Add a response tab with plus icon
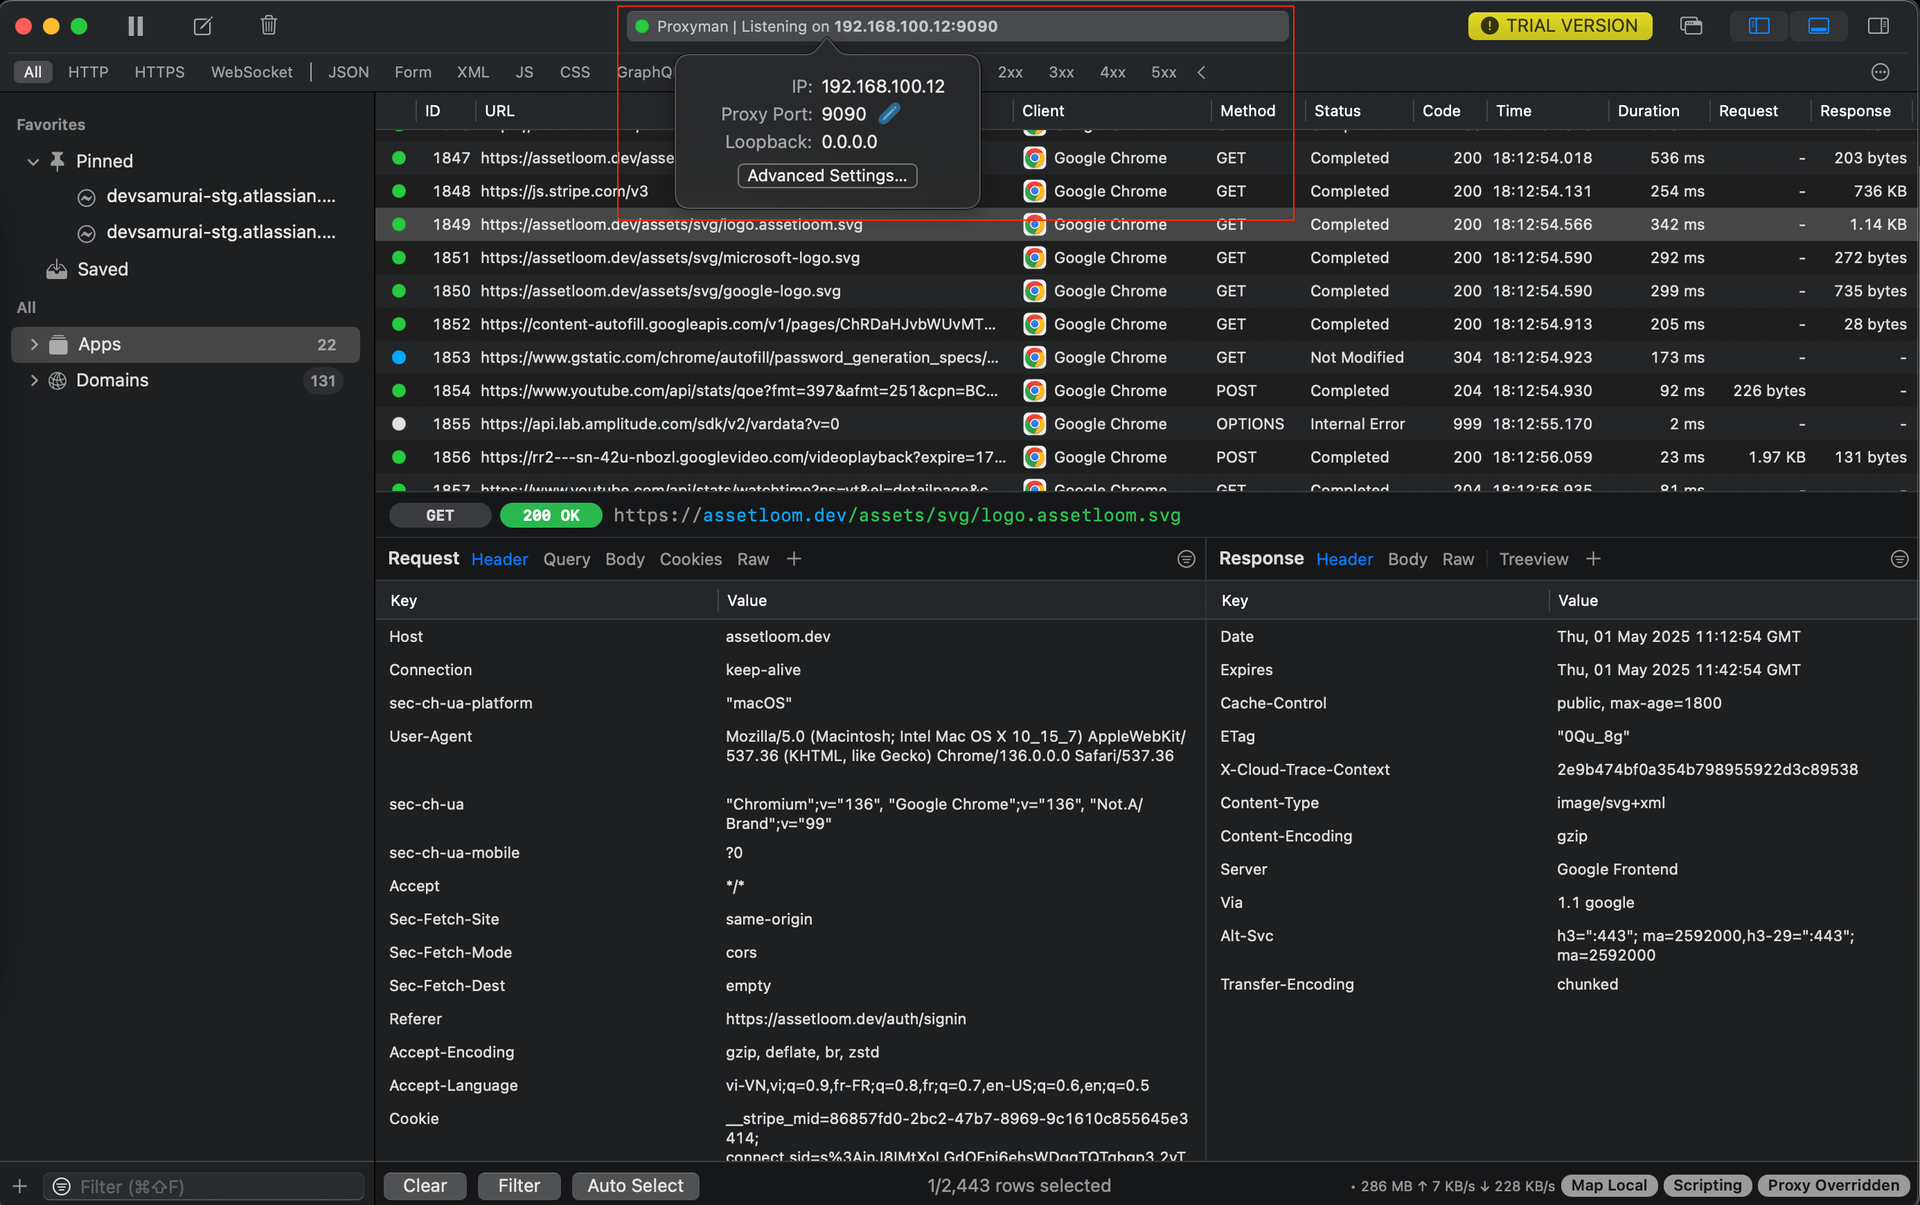The width and height of the screenshot is (1920, 1205). point(1593,559)
